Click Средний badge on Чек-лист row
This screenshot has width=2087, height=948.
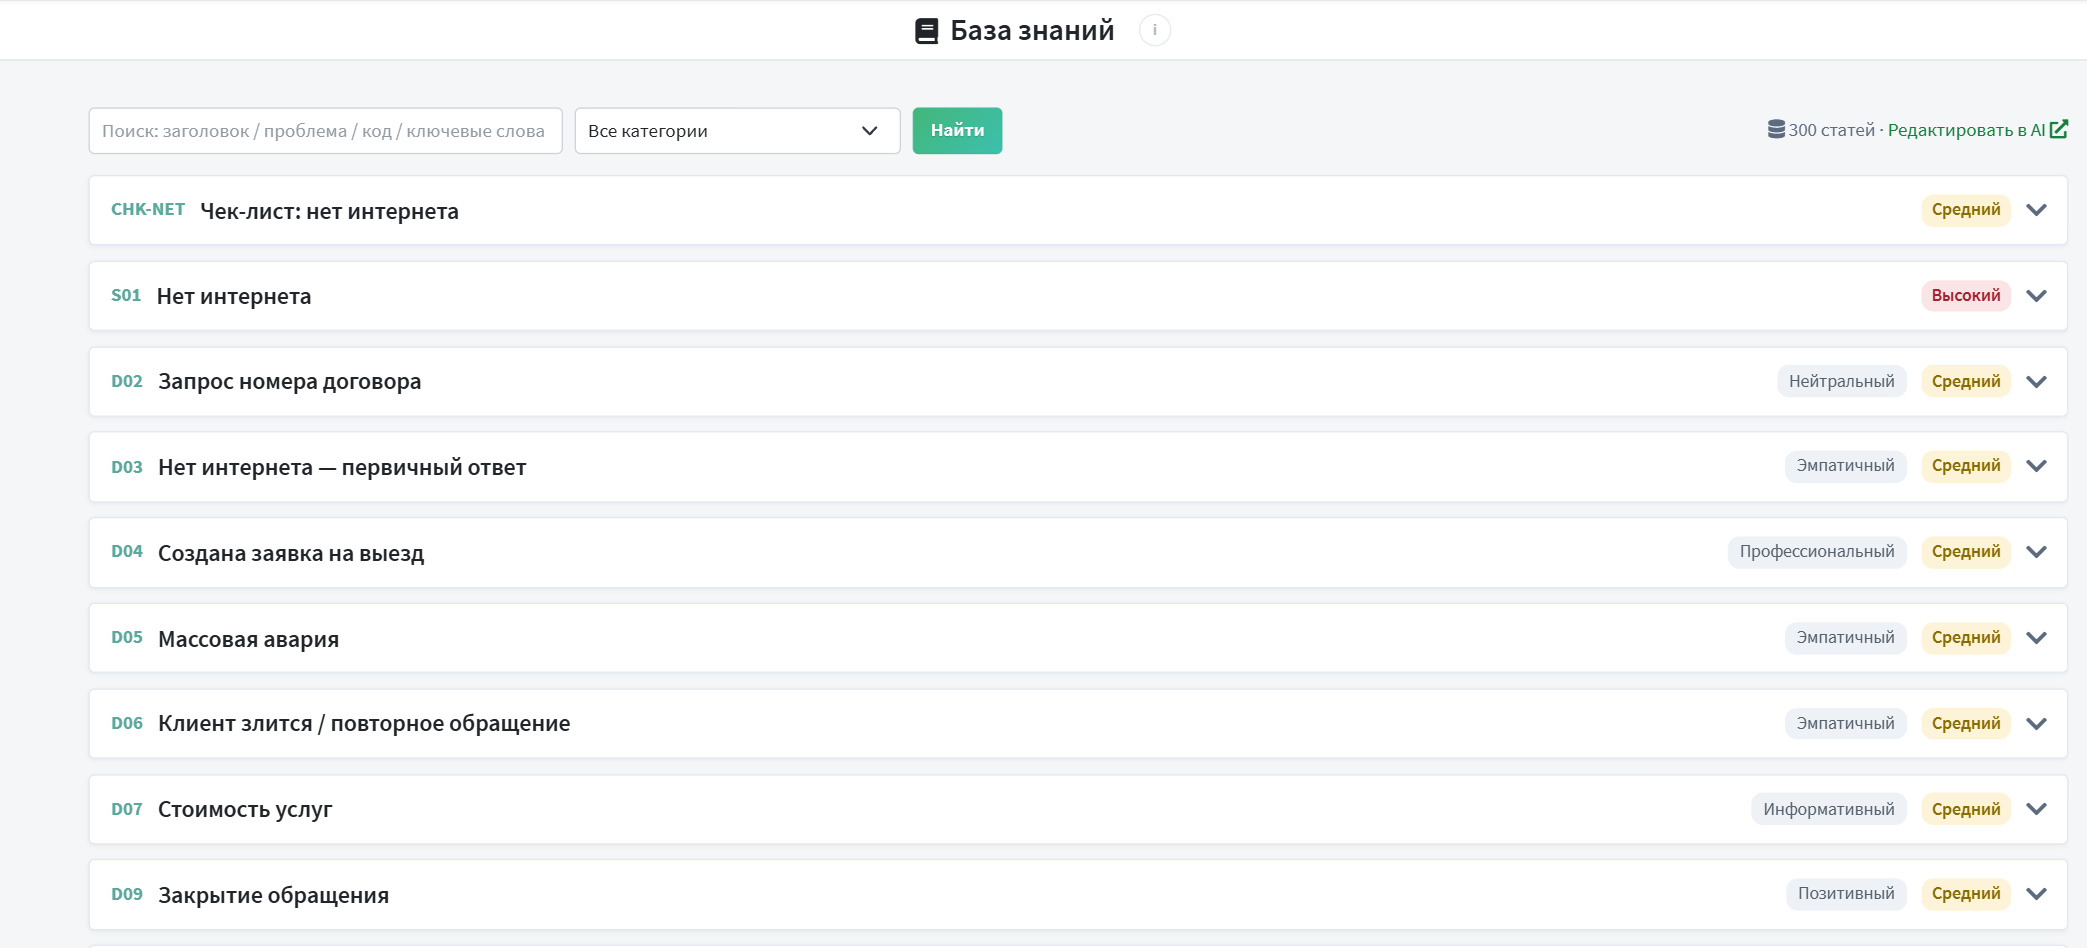click(1966, 209)
